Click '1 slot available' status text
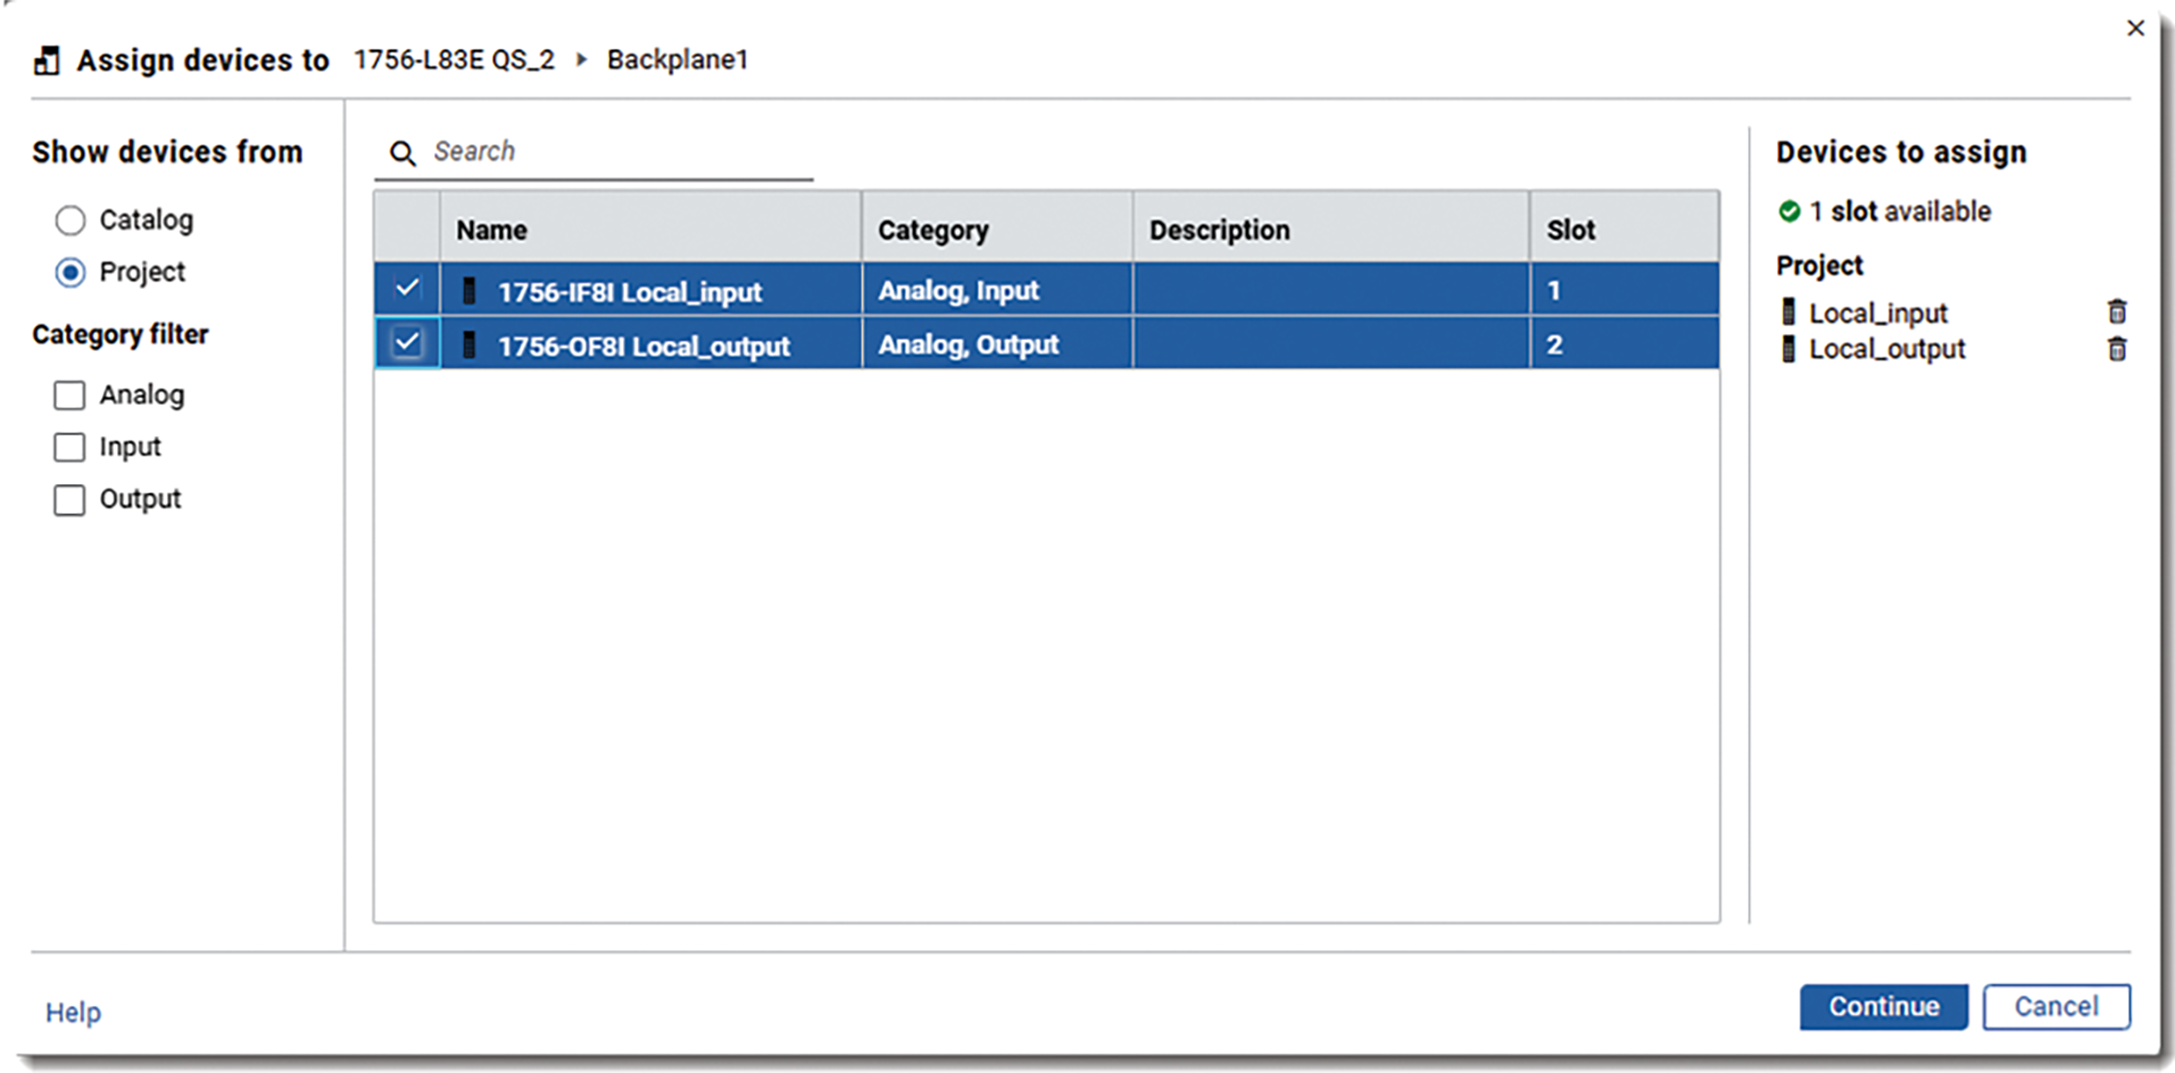The height and width of the screenshot is (1073, 2175). point(1900,211)
